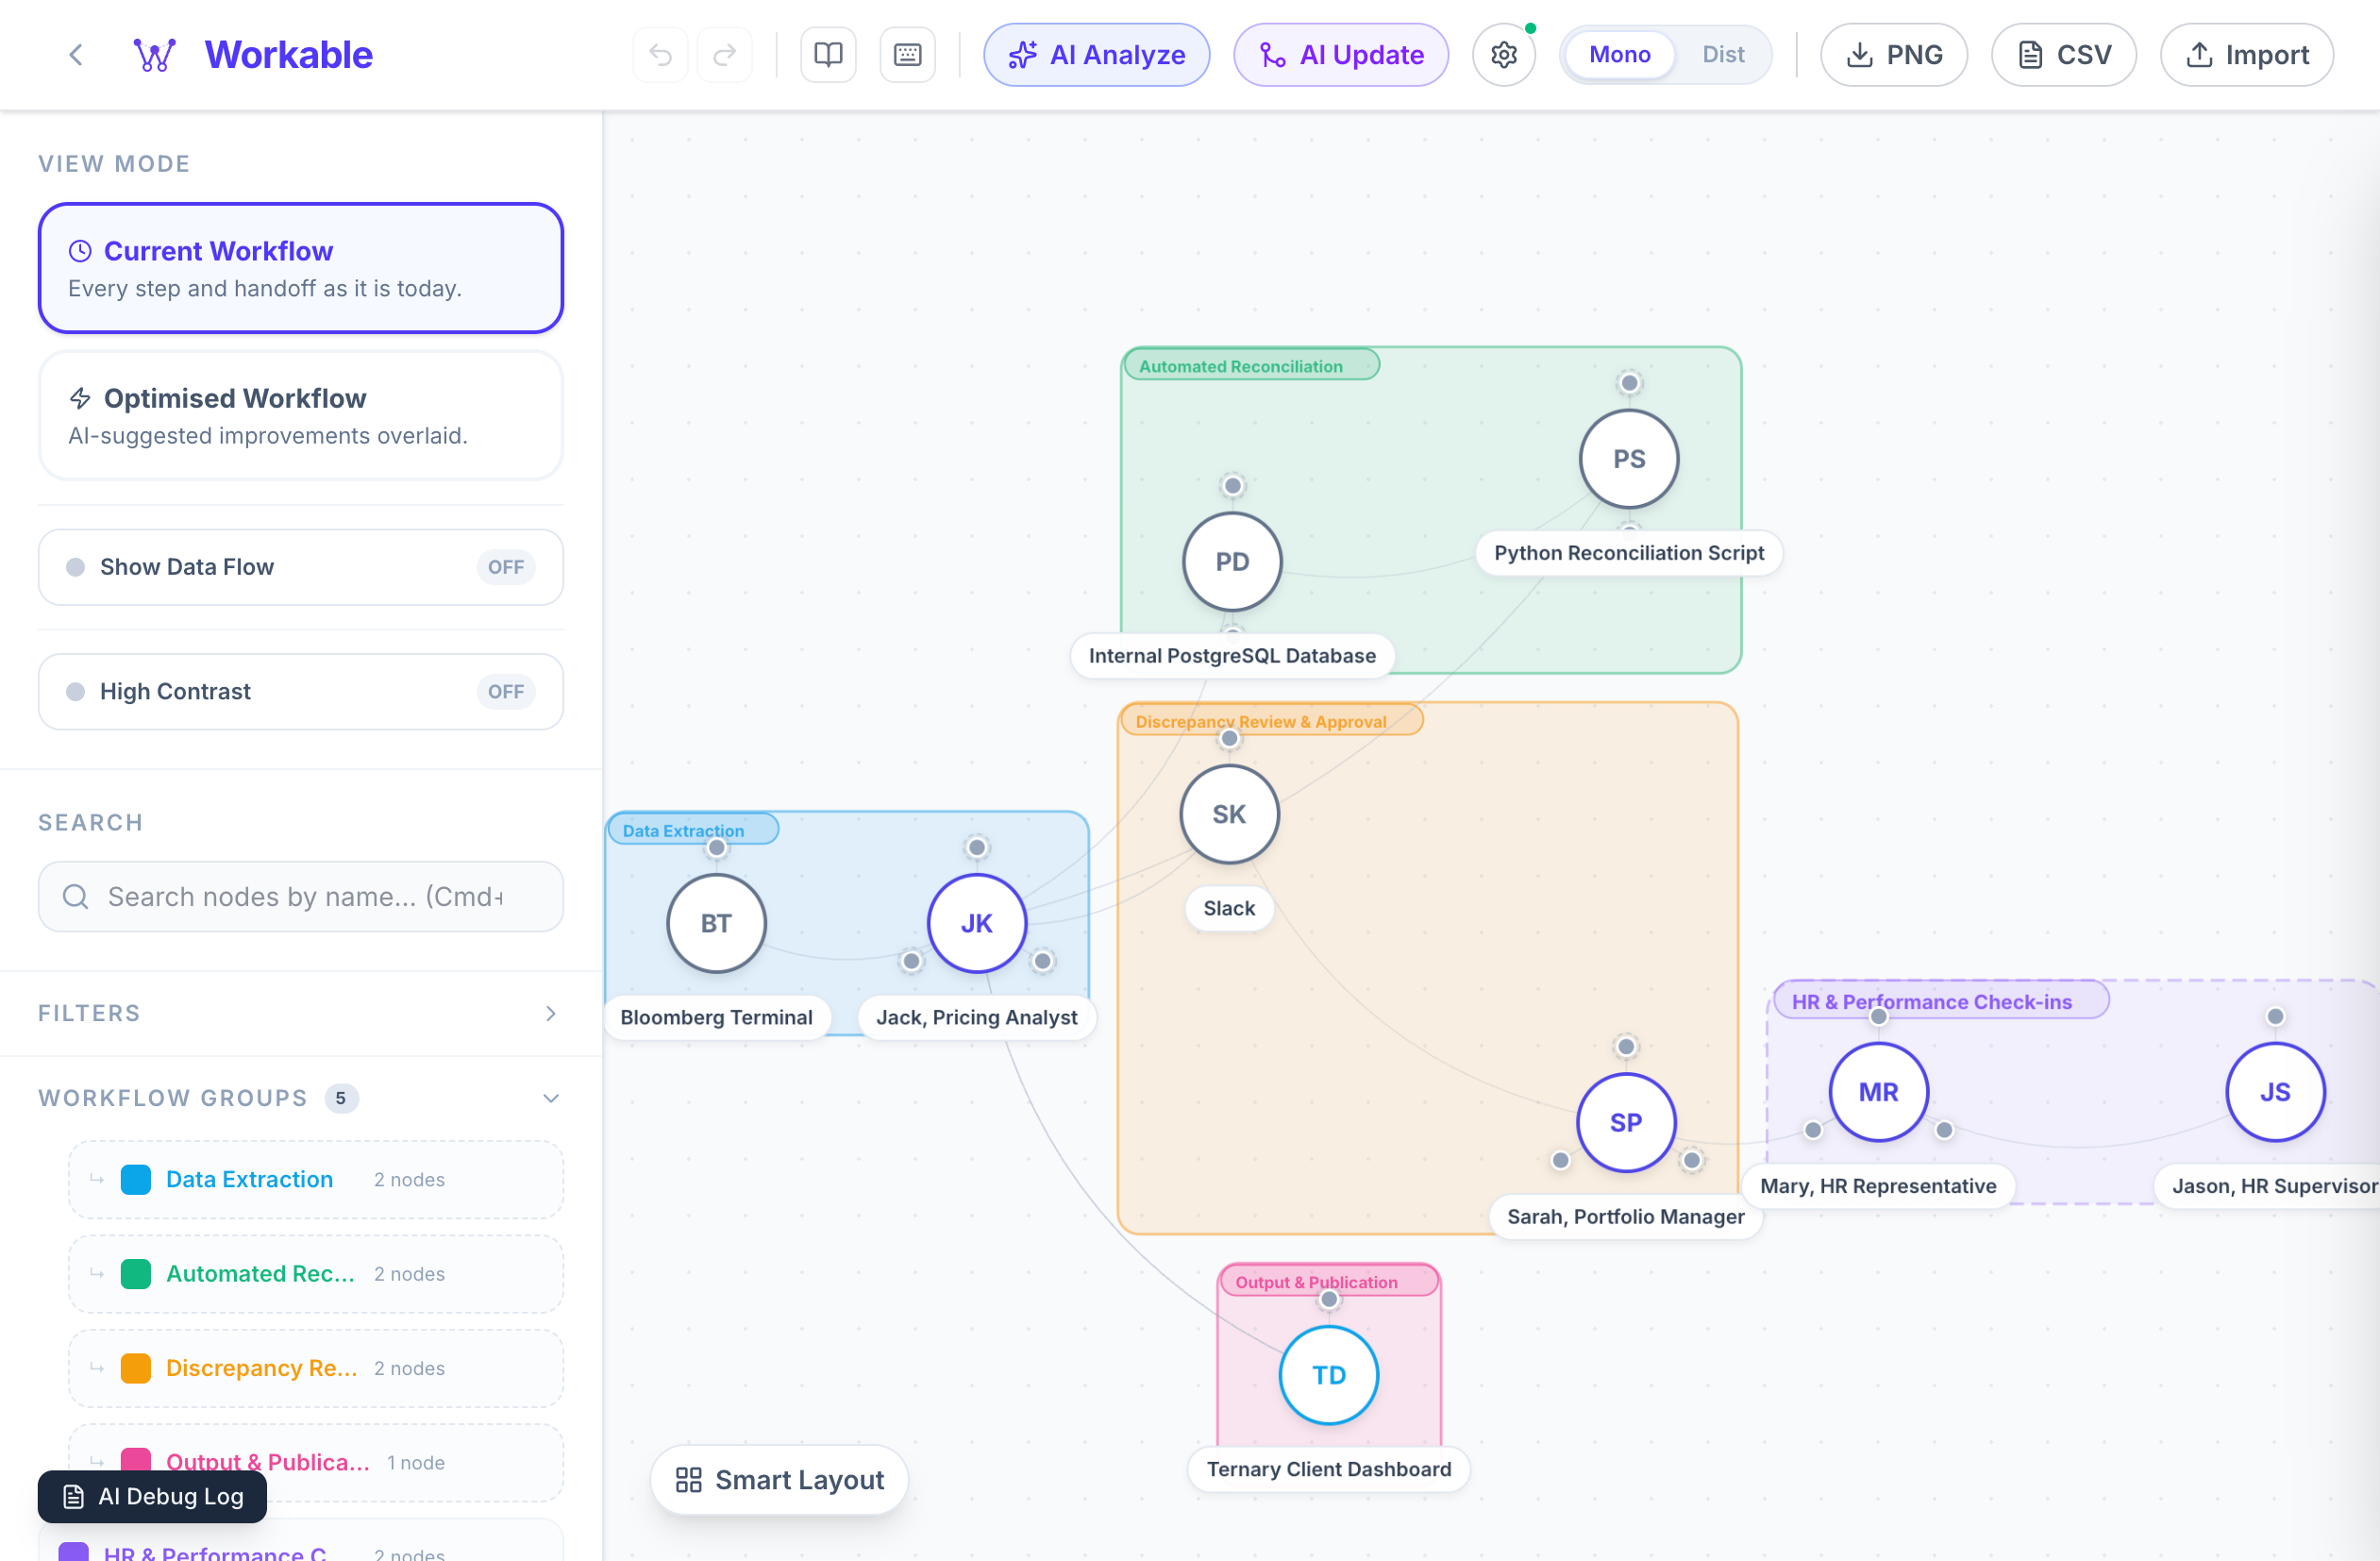Viewport: 2380px width, 1561px height.
Task: Open the book guide icon
Action: pyautogui.click(x=828, y=55)
